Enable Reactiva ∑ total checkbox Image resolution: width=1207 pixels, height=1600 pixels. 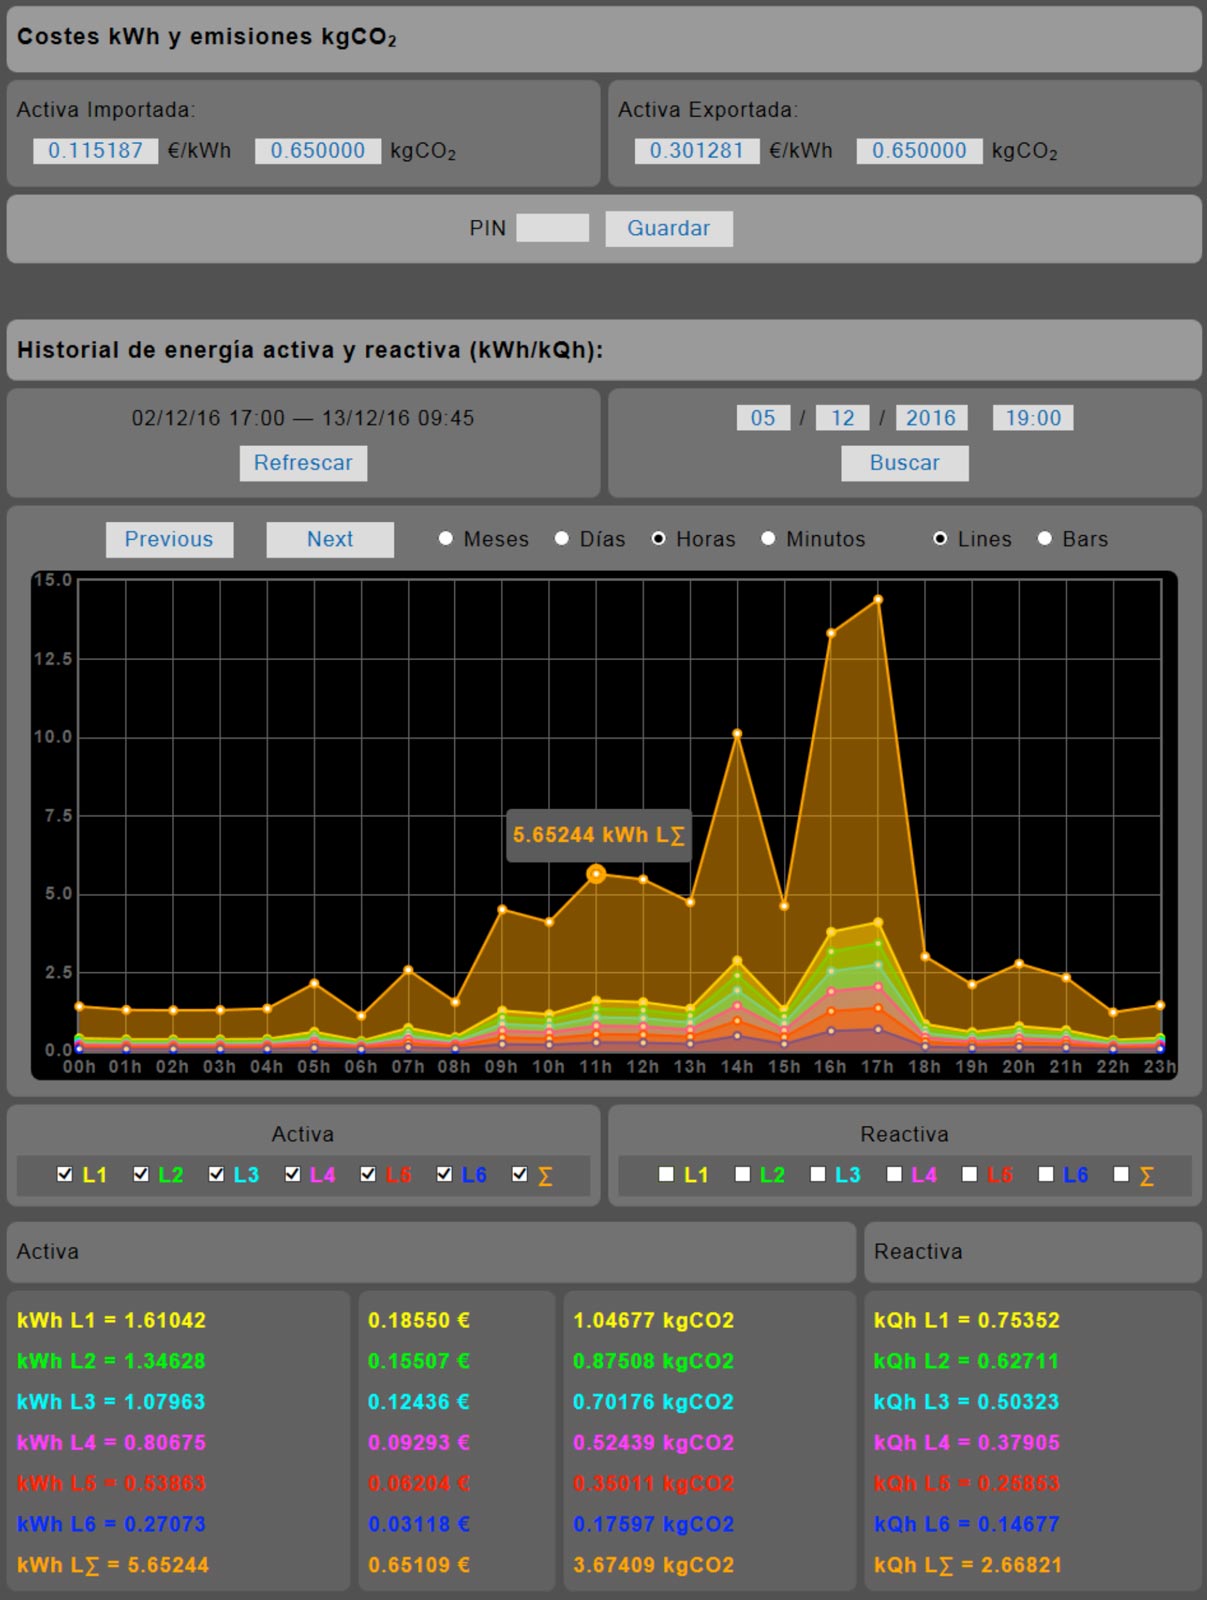[x=1121, y=1175]
